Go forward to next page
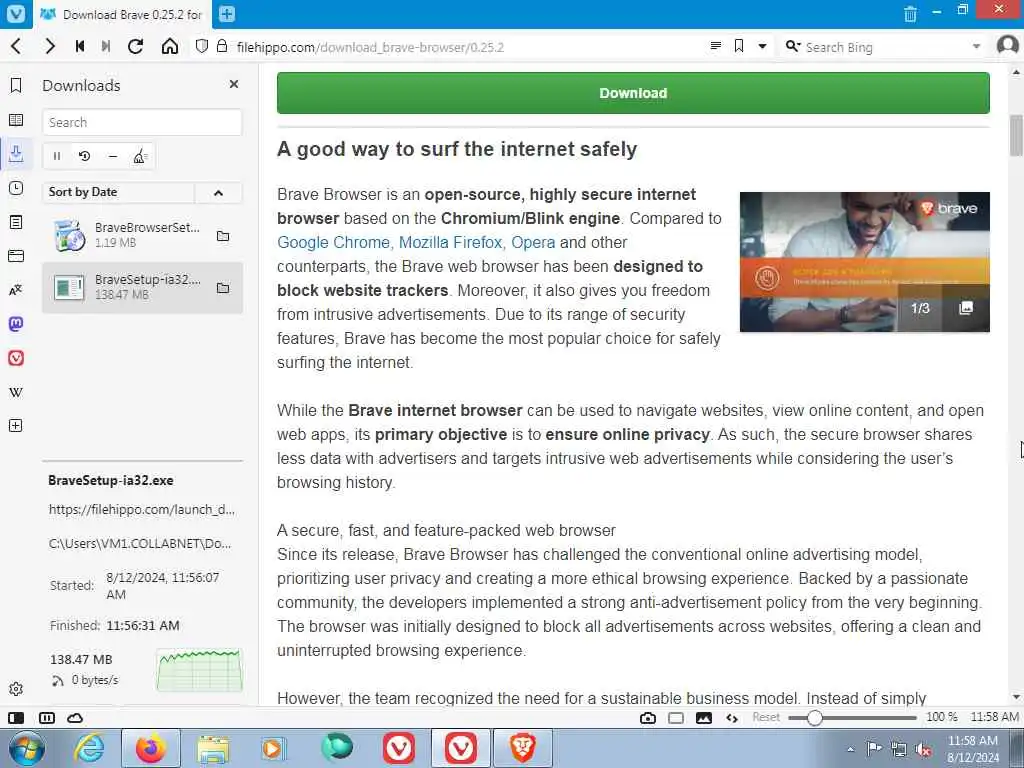The width and height of the screenshot is (1024, 768). click(x=50, y=46)
